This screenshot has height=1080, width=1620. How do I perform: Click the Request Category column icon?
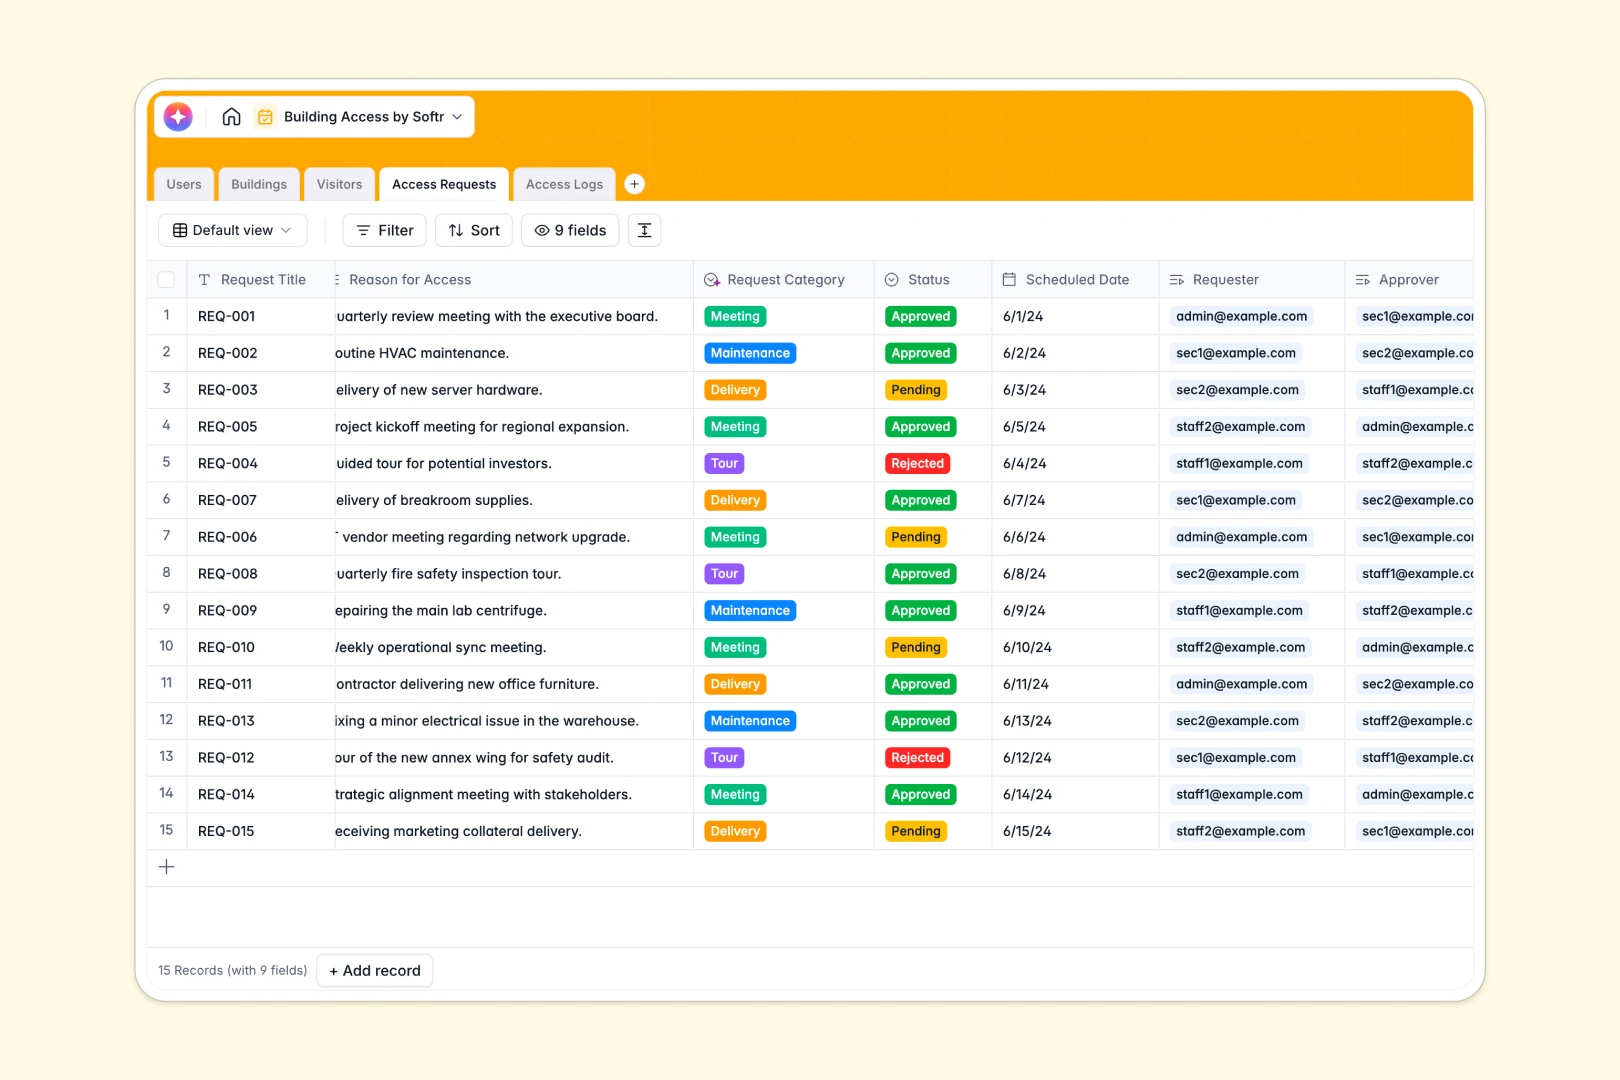click(x=712, y=280)
